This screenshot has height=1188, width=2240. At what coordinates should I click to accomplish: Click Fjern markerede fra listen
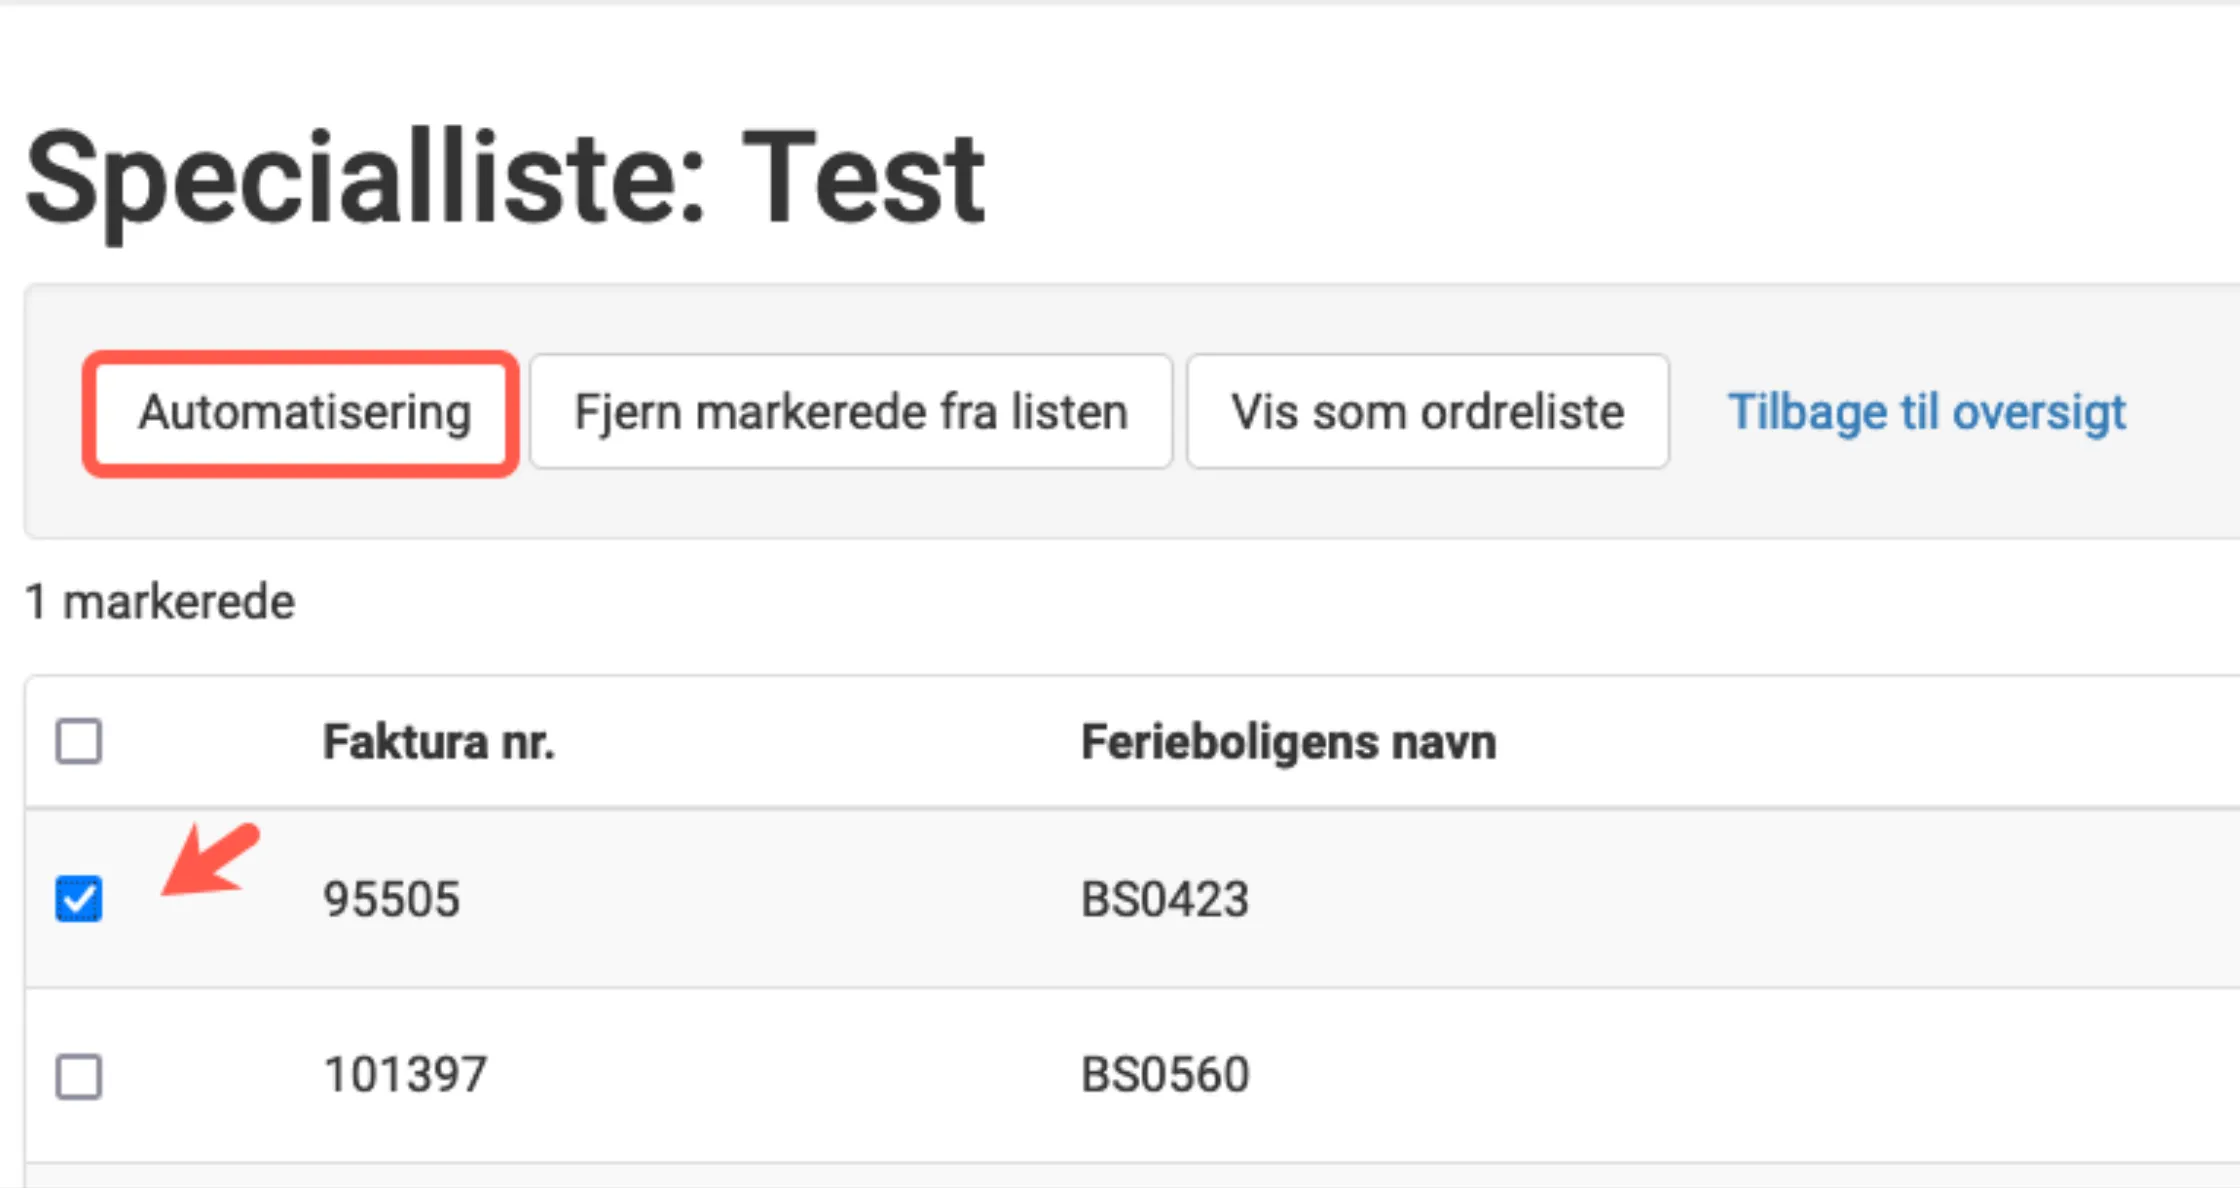[x=851, y=412]
